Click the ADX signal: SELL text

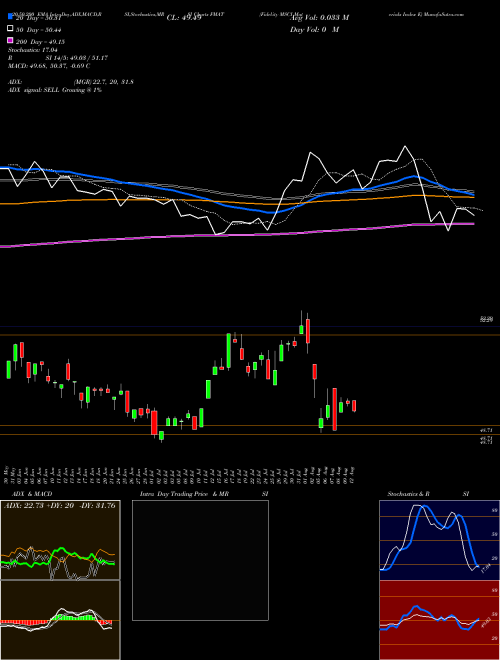pos(55,90)
